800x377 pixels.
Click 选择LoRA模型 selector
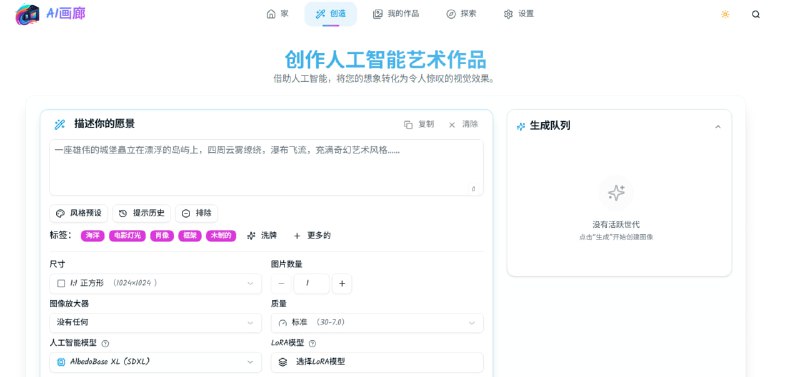(x=377, y=362)
